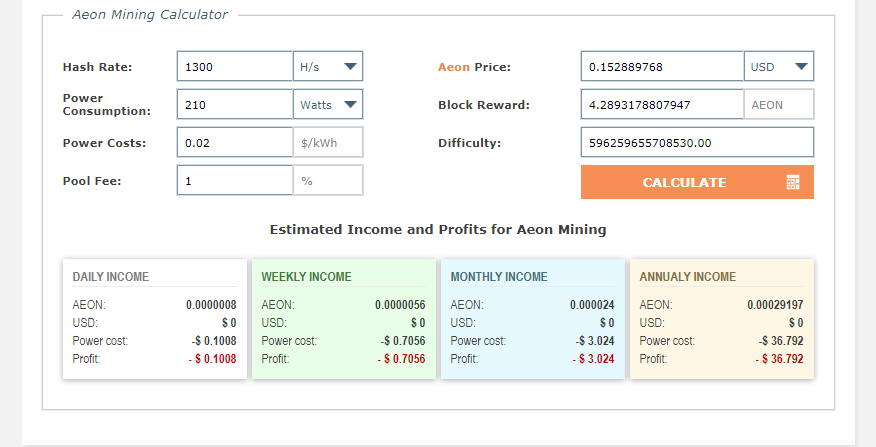Screen dimensions: 876x447
Task: Click the Hash Rate label
Action: 97,67
